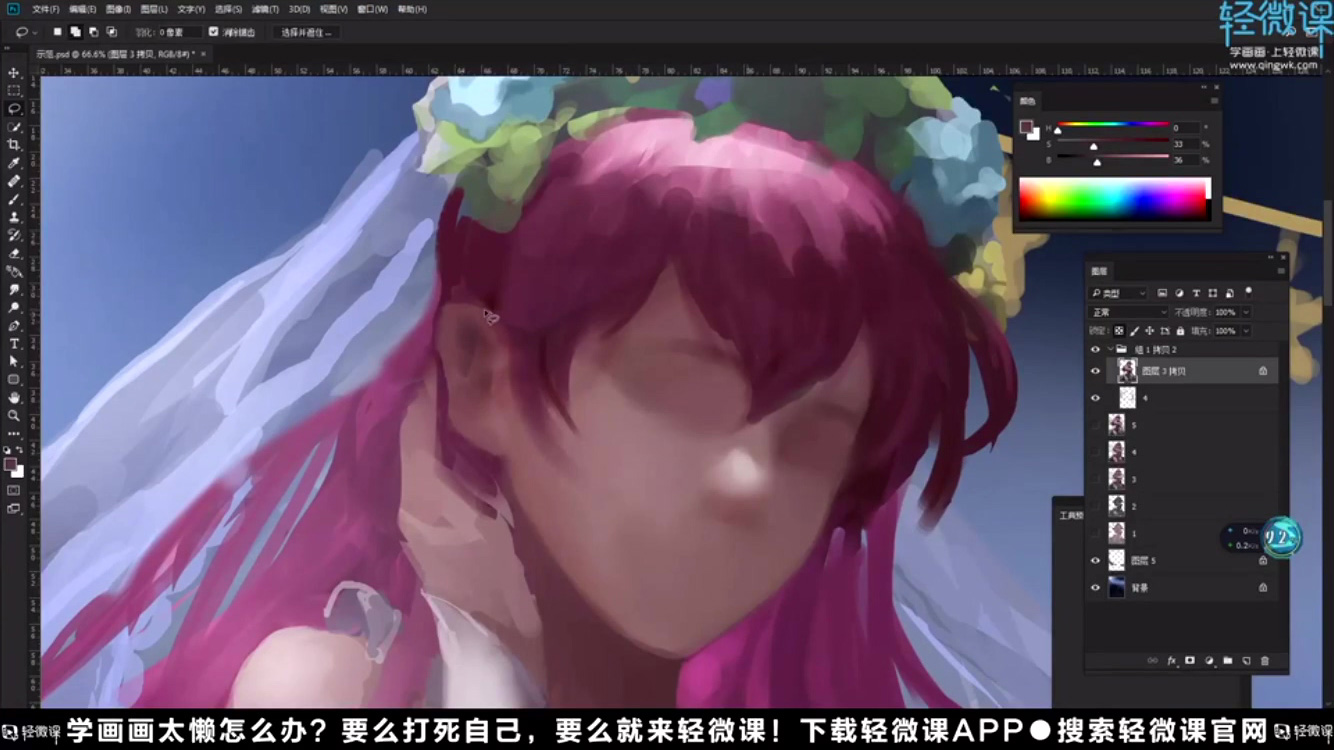This screenshot has width=1334, height=750.
Task: Click the Quick Mask mode icon
Action: 14,491
